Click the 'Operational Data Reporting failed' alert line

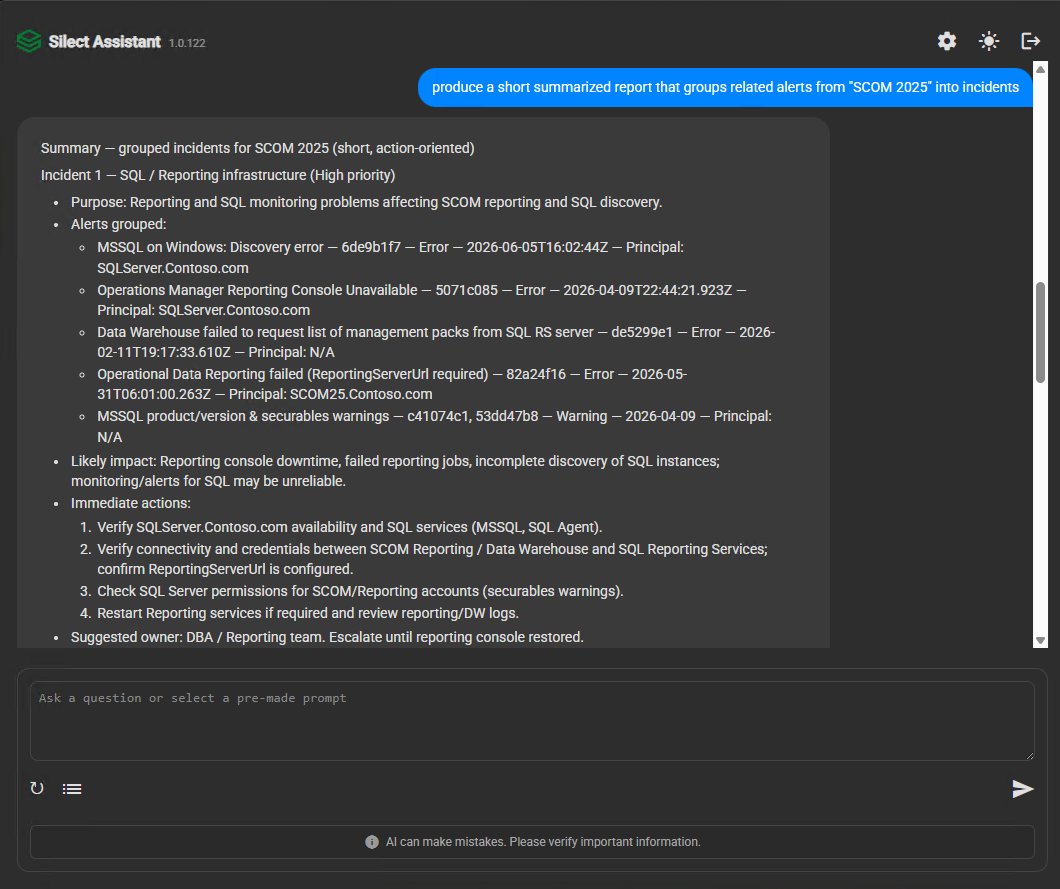(x=392, y=384)
